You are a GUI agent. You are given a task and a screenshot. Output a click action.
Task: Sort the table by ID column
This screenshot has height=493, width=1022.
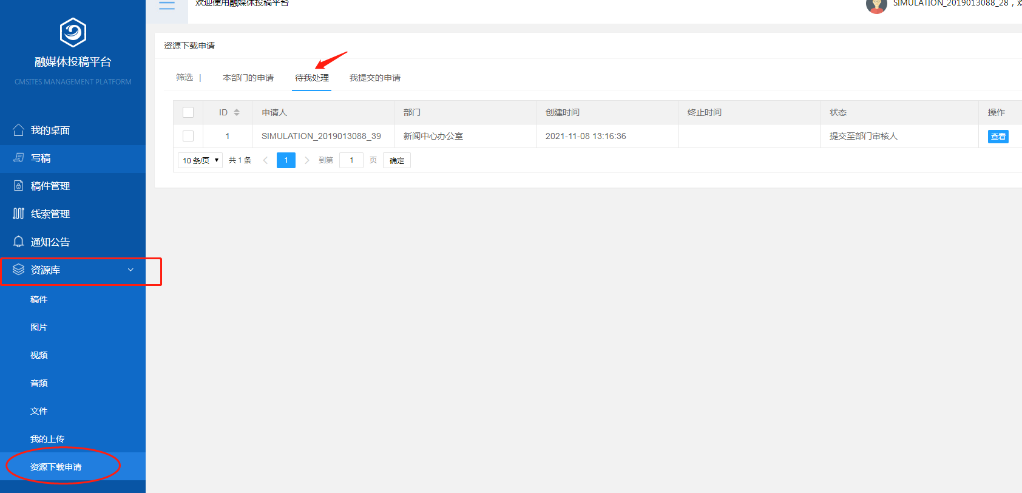coord(236,112)
